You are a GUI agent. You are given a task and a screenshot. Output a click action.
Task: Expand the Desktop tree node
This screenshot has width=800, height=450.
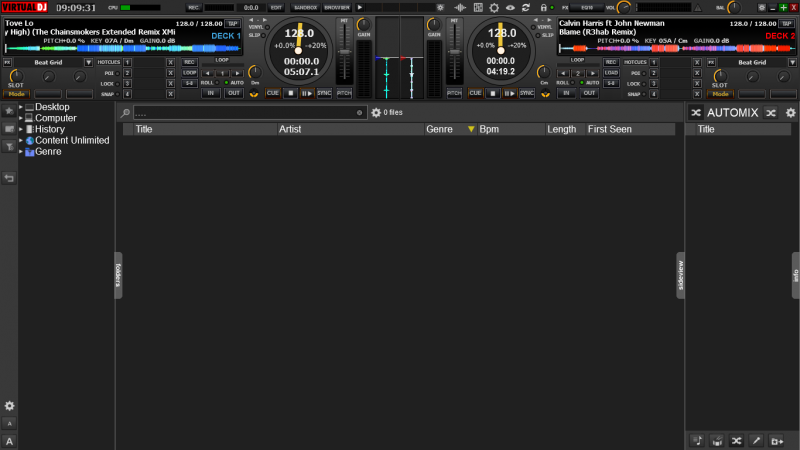(21, 107)
